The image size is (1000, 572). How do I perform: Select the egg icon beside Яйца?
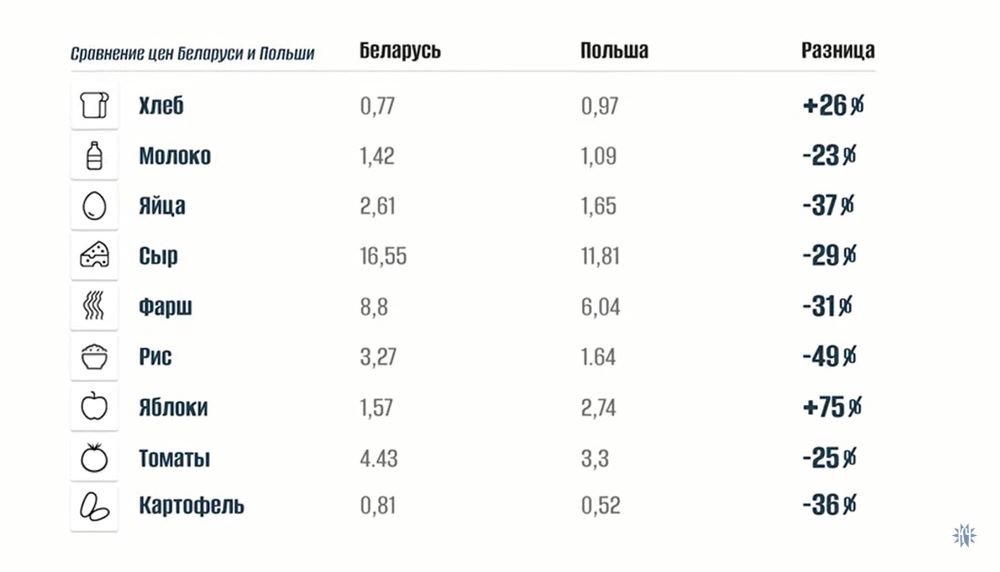pos(94,206)
